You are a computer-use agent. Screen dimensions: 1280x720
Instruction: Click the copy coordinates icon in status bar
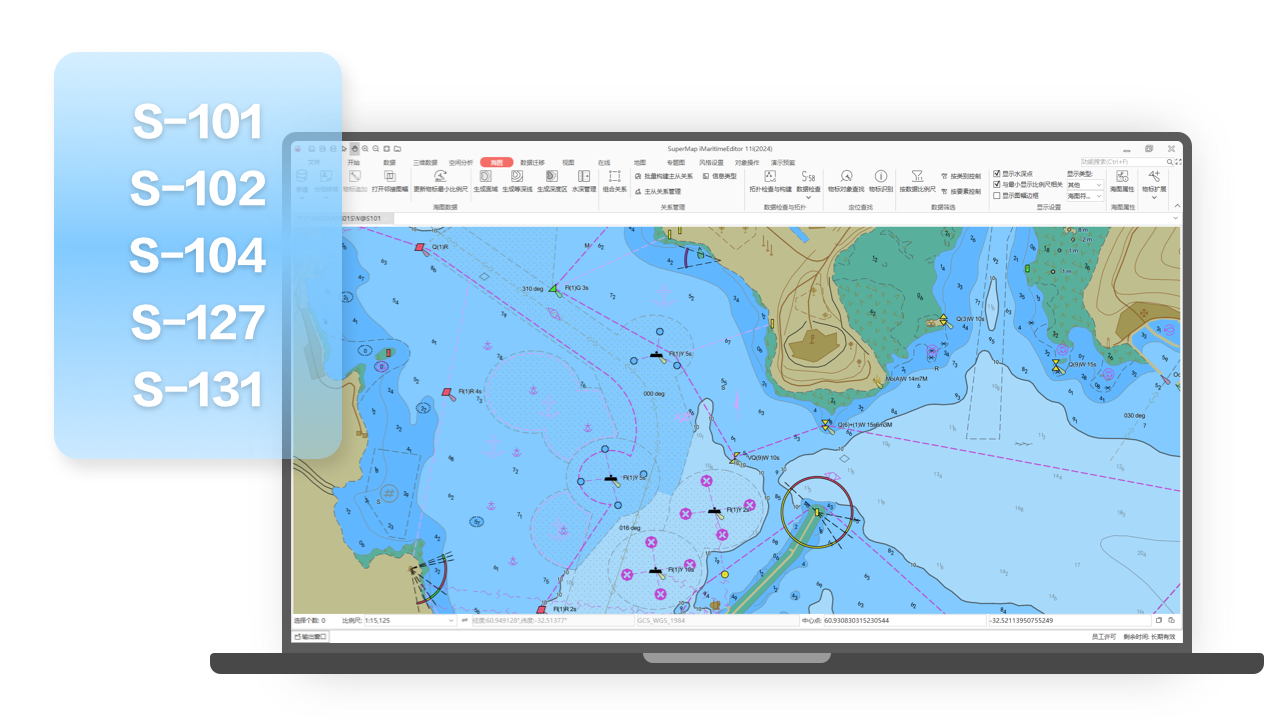(x=1157, y=620)
